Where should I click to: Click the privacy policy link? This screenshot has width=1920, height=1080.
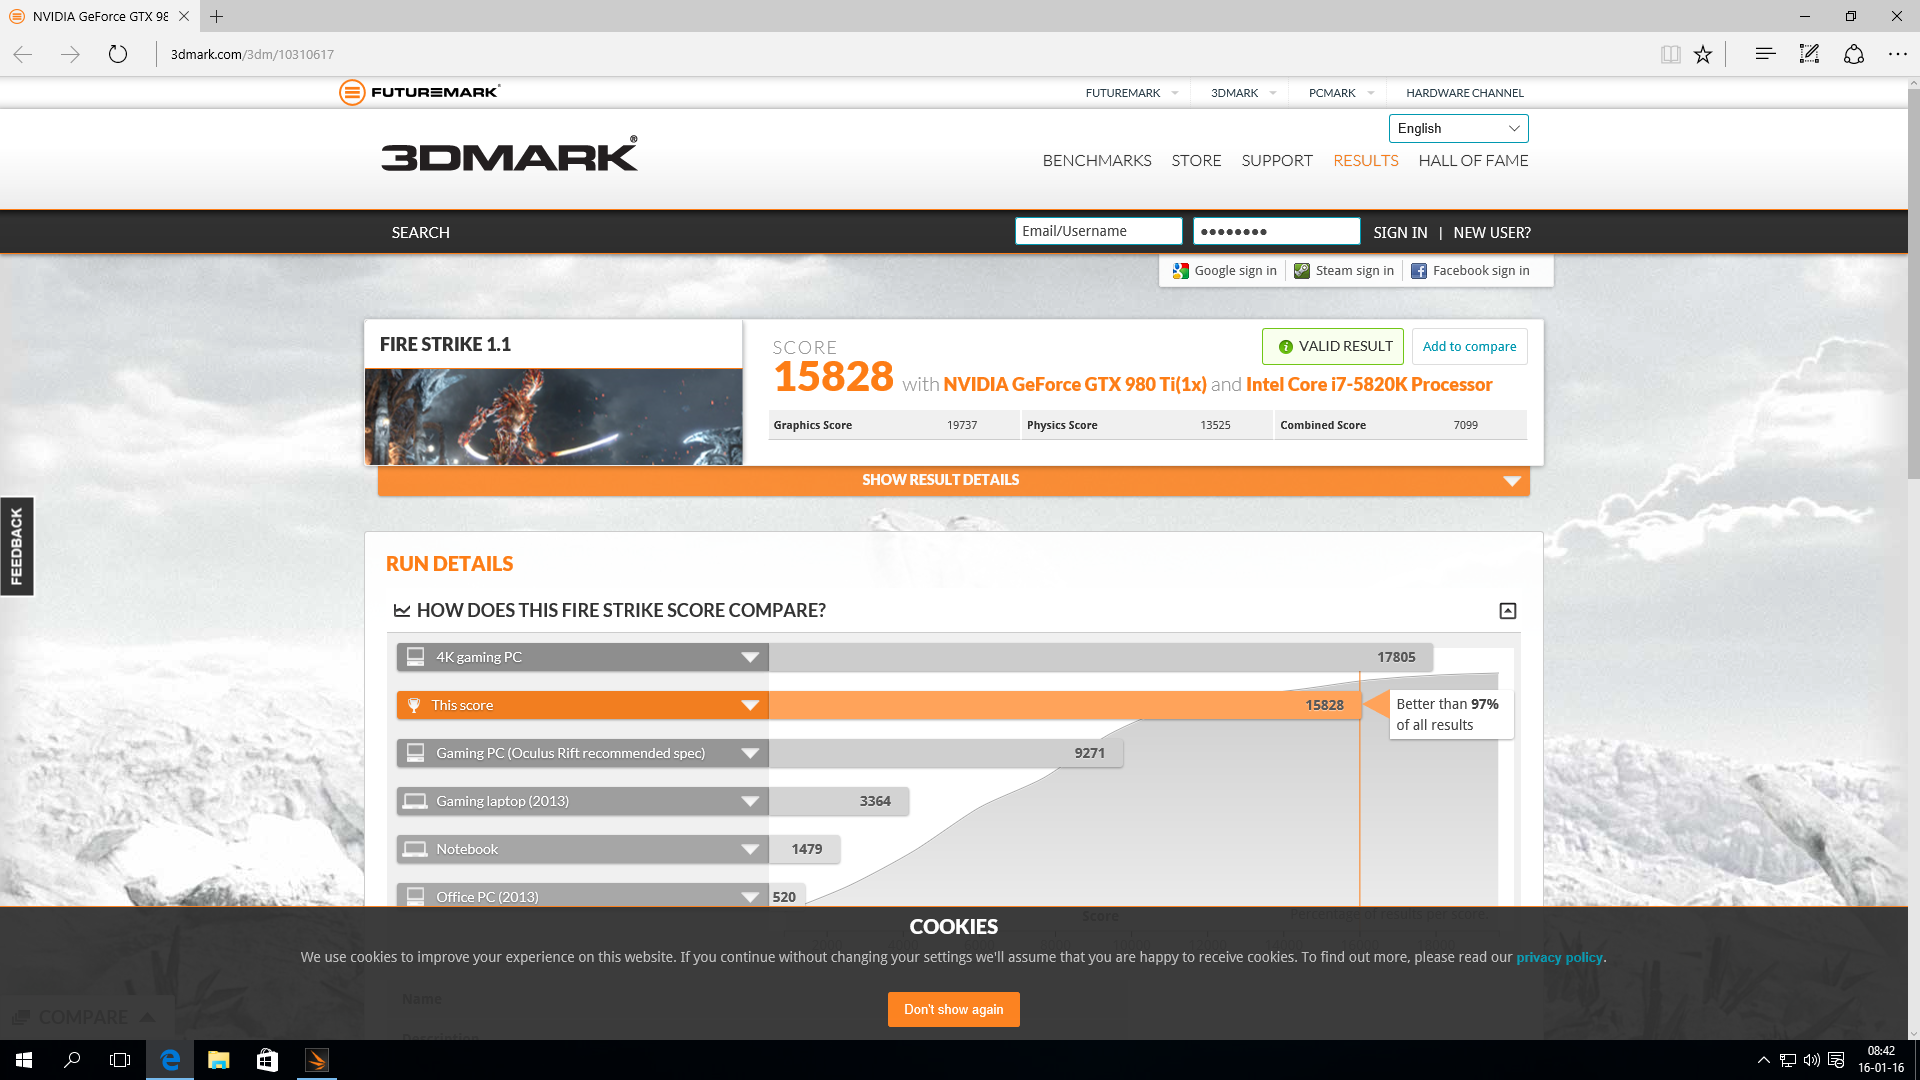[1559, 957]
